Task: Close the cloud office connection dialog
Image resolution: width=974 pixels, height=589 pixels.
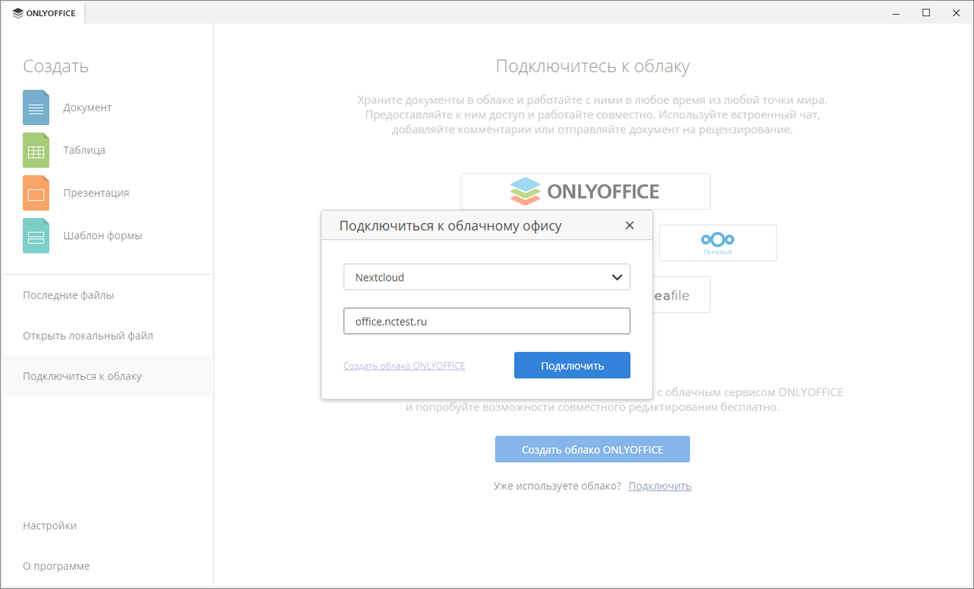Action: pos(629,225)
